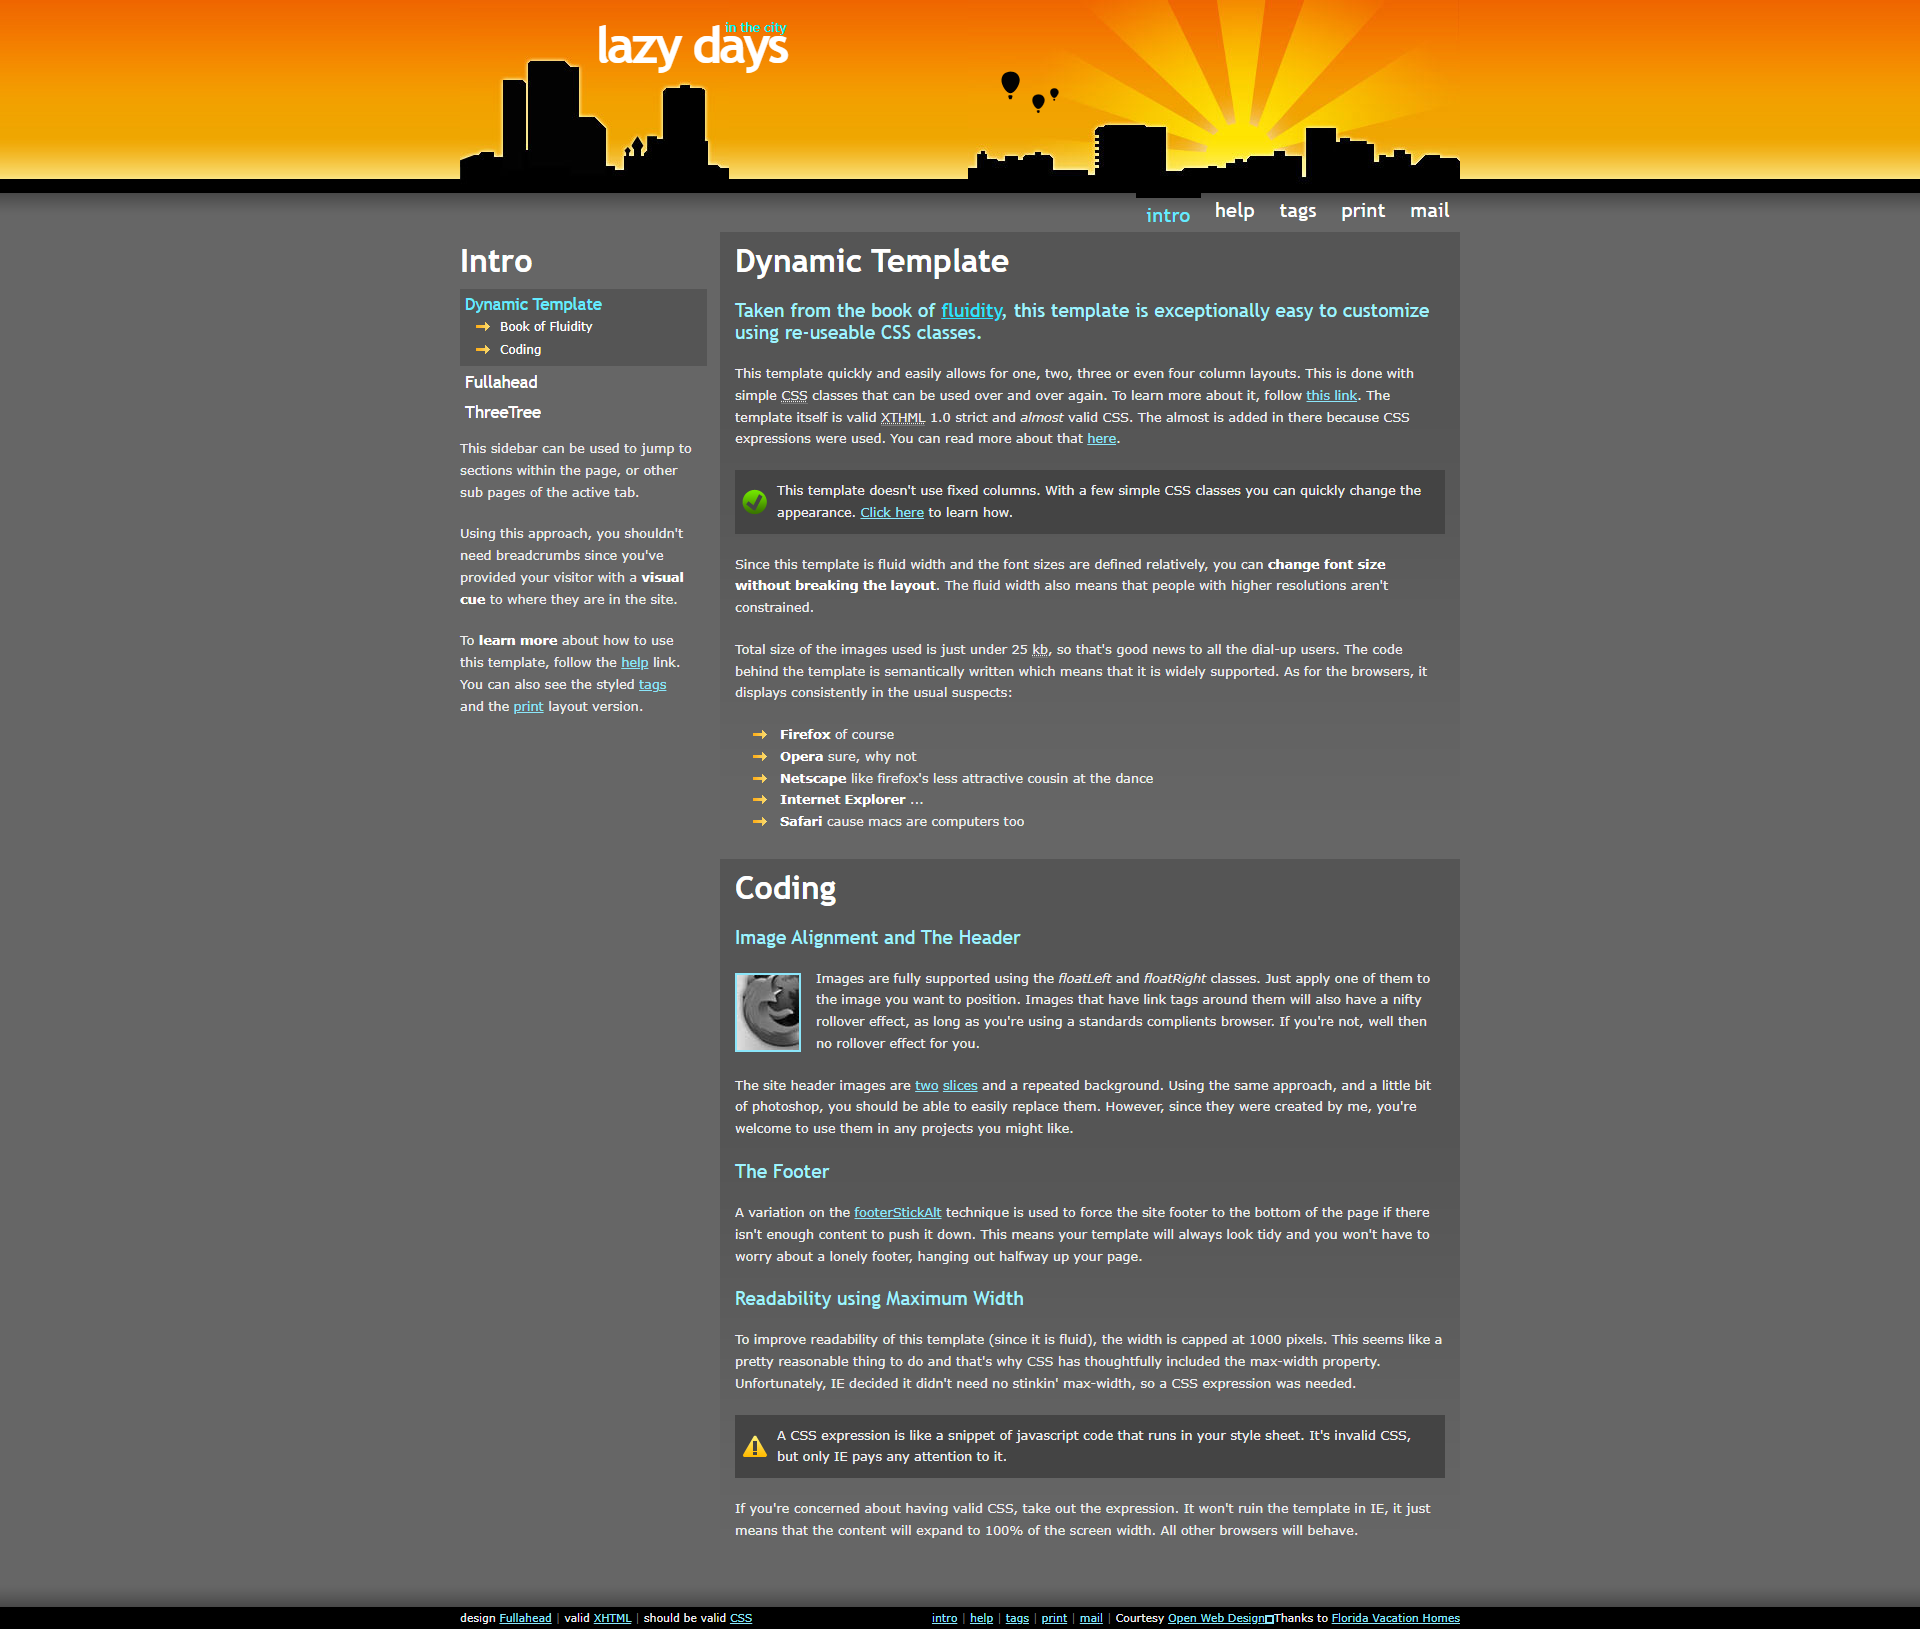The width and height of the screenshot is (1920, 1629).
Task: Open the footerStickAlt link
Action: pyautogui.click(x=897, y=1213)
